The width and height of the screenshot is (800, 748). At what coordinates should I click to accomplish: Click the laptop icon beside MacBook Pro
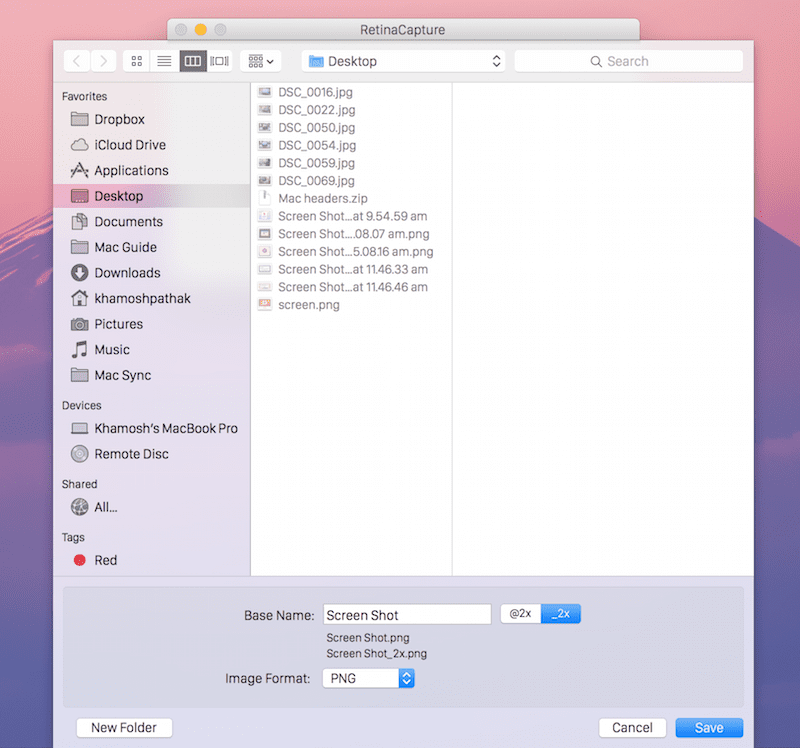coord(79,429)
